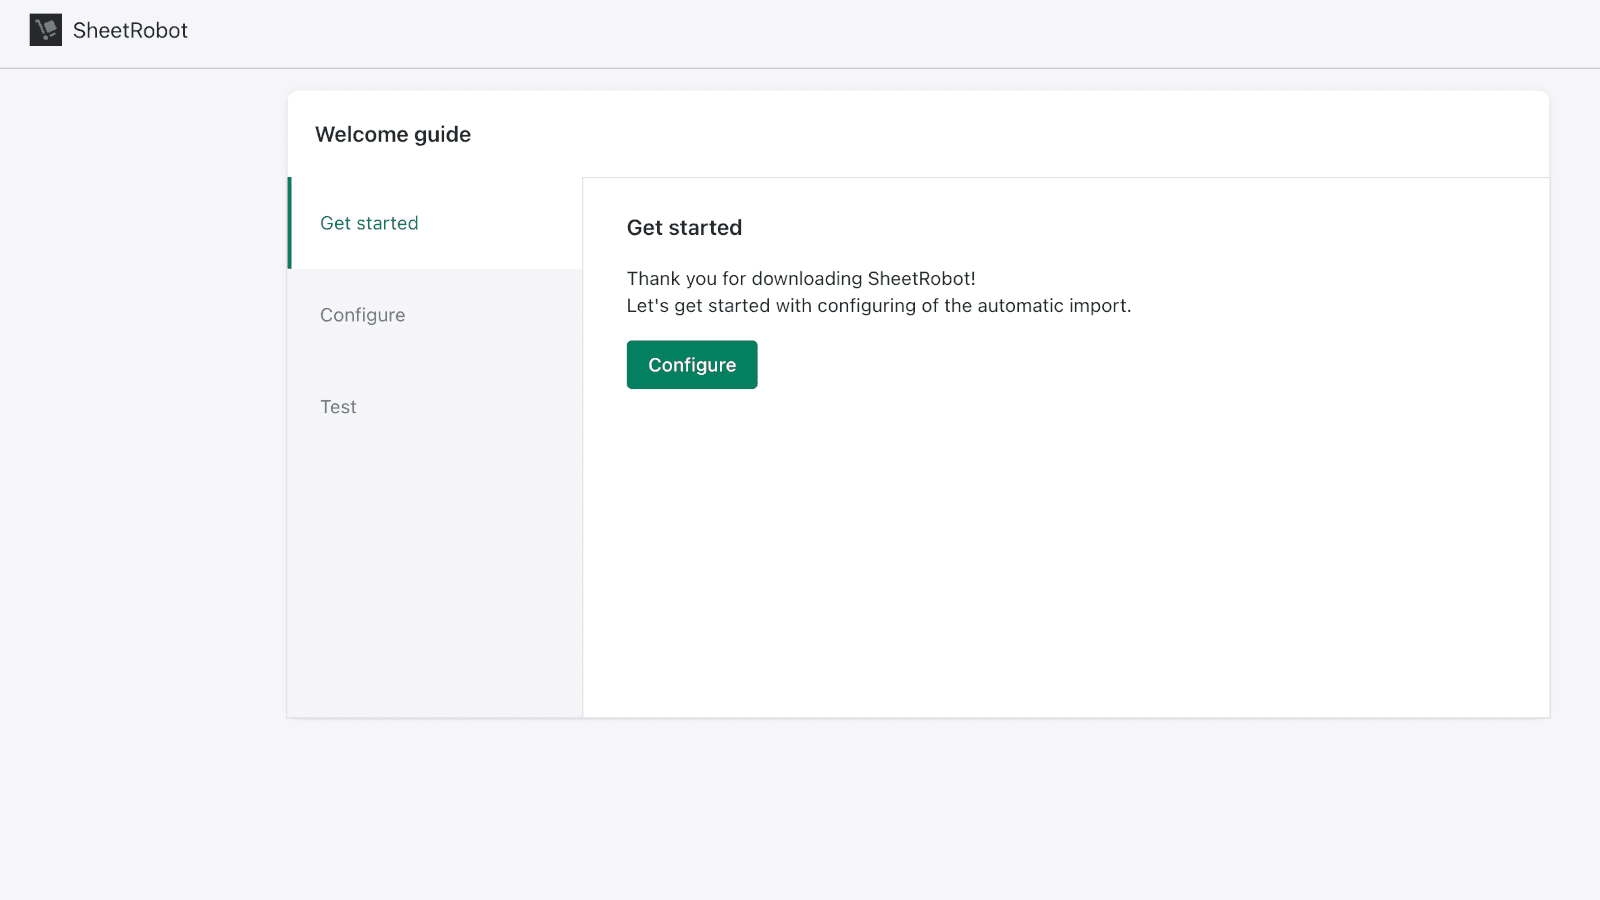Select the Get started tab
Image resolution: width=1600 pixels, height=900 pixels.
(369, 223)
